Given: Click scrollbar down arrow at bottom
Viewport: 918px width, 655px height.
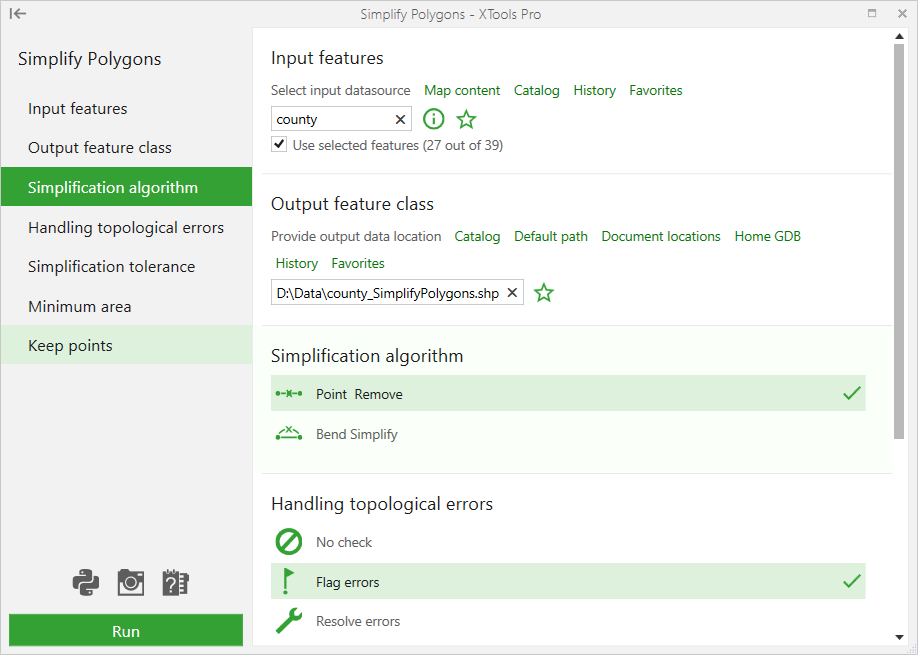Looking at the screenshot, I should (x=899, y=637).
